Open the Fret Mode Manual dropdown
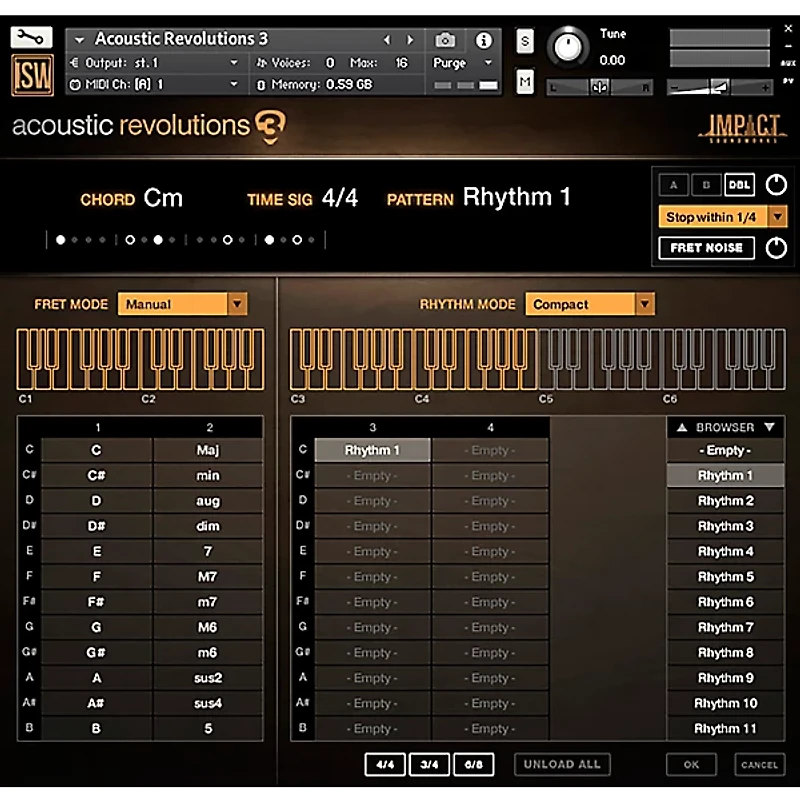This screenshot has width=800, height=800. coord(182,304)
